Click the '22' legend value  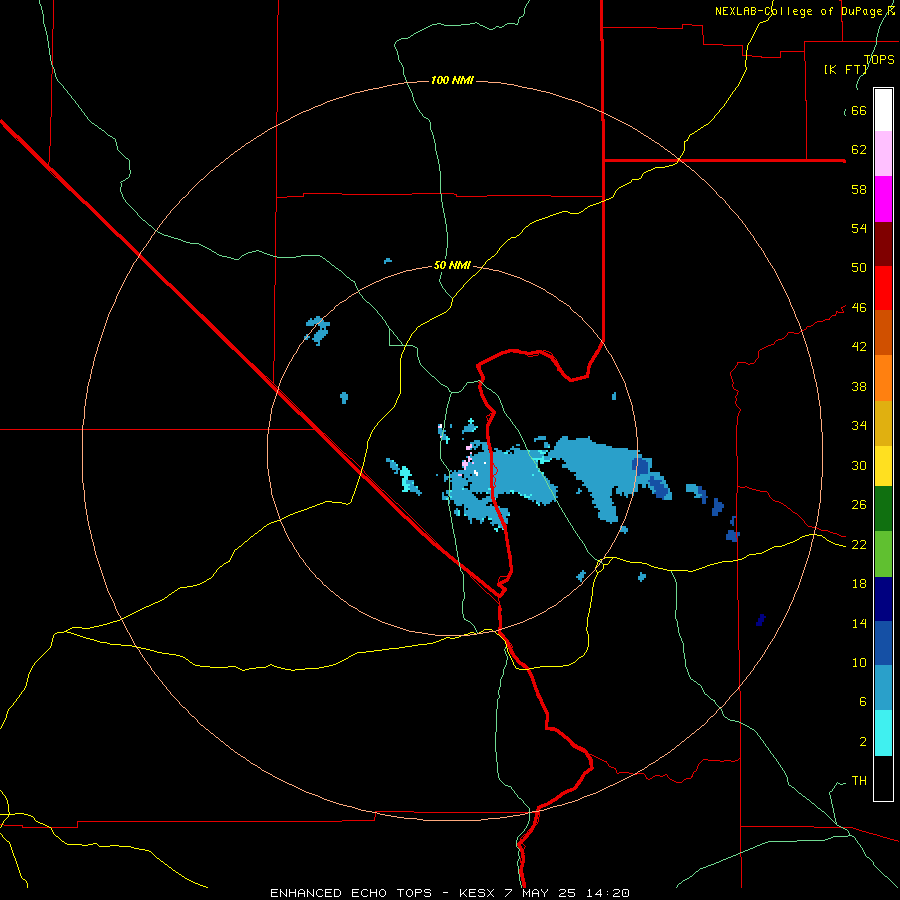pos(859,544)
